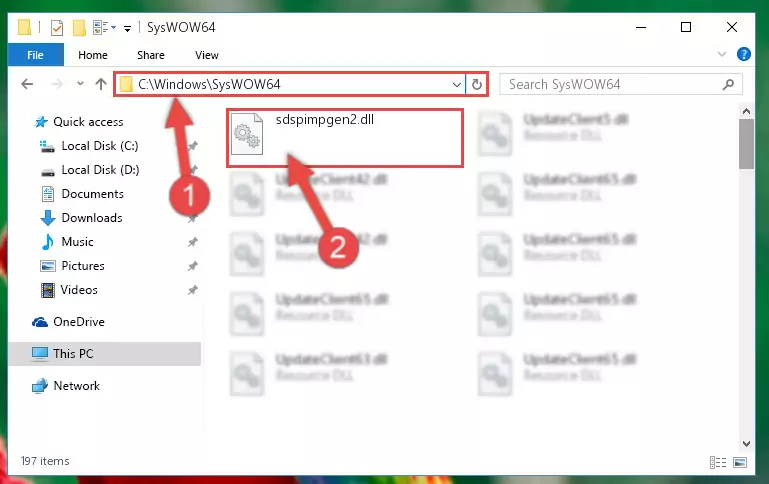Click Properties icon in quick access toolbar
Image resolution: width=769 pixels, height=484 pixels.
[57, 27]
